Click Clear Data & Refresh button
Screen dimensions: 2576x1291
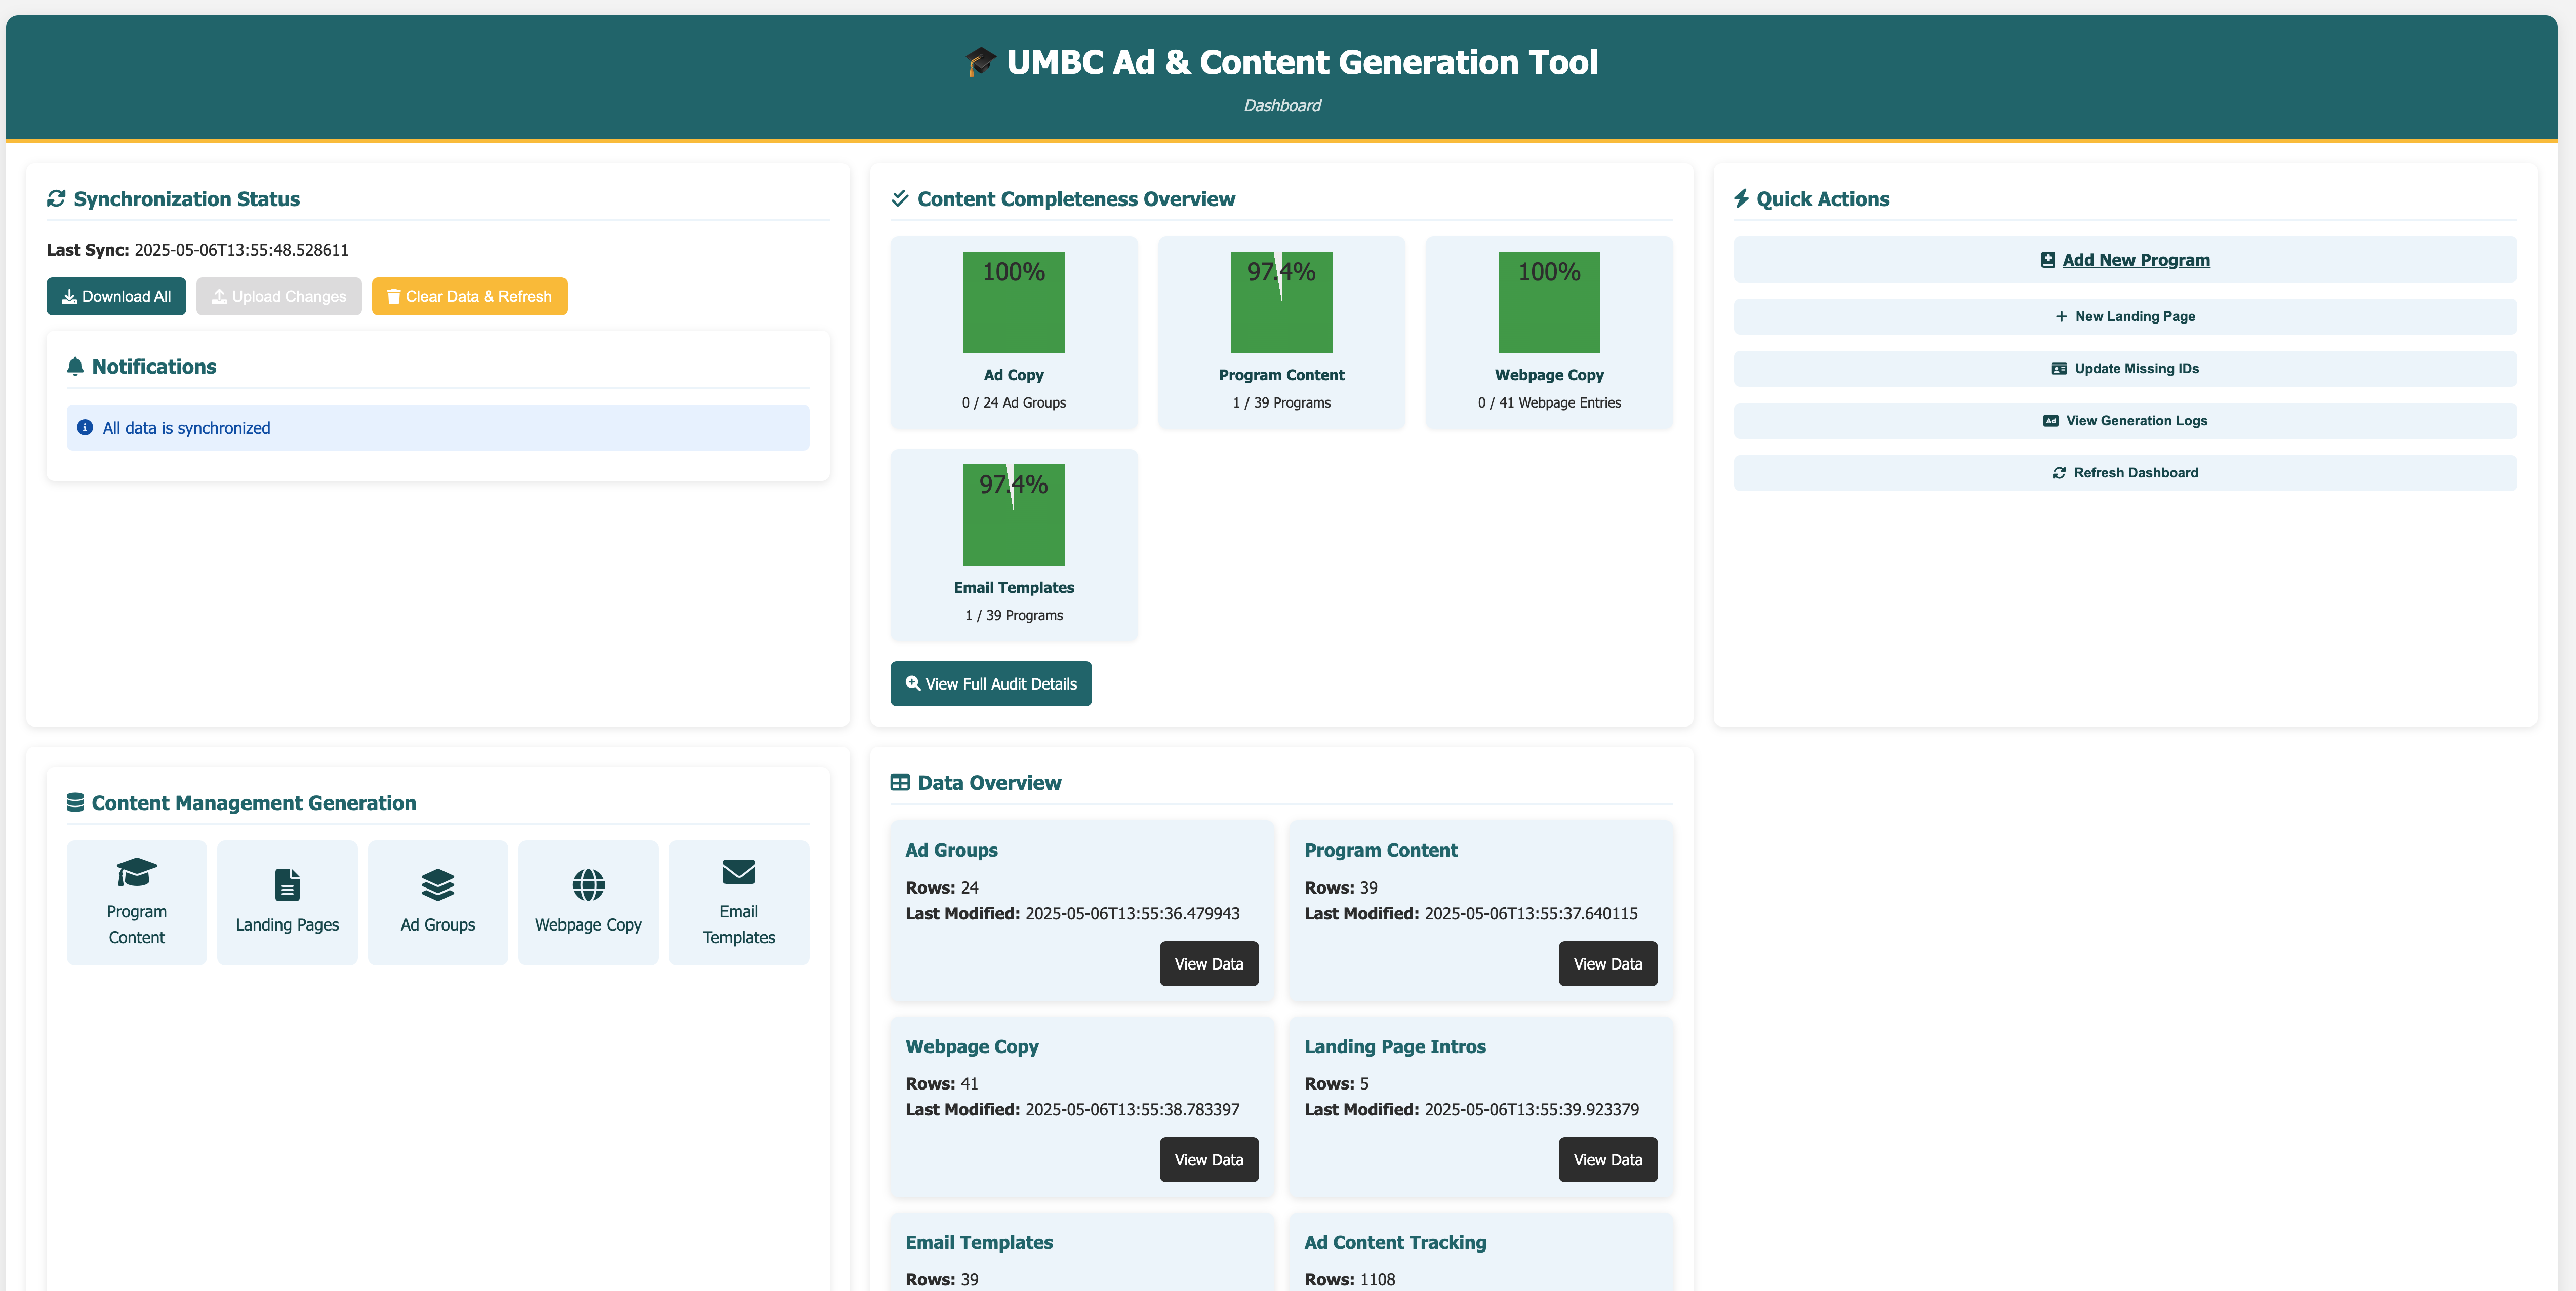[469, 297]
